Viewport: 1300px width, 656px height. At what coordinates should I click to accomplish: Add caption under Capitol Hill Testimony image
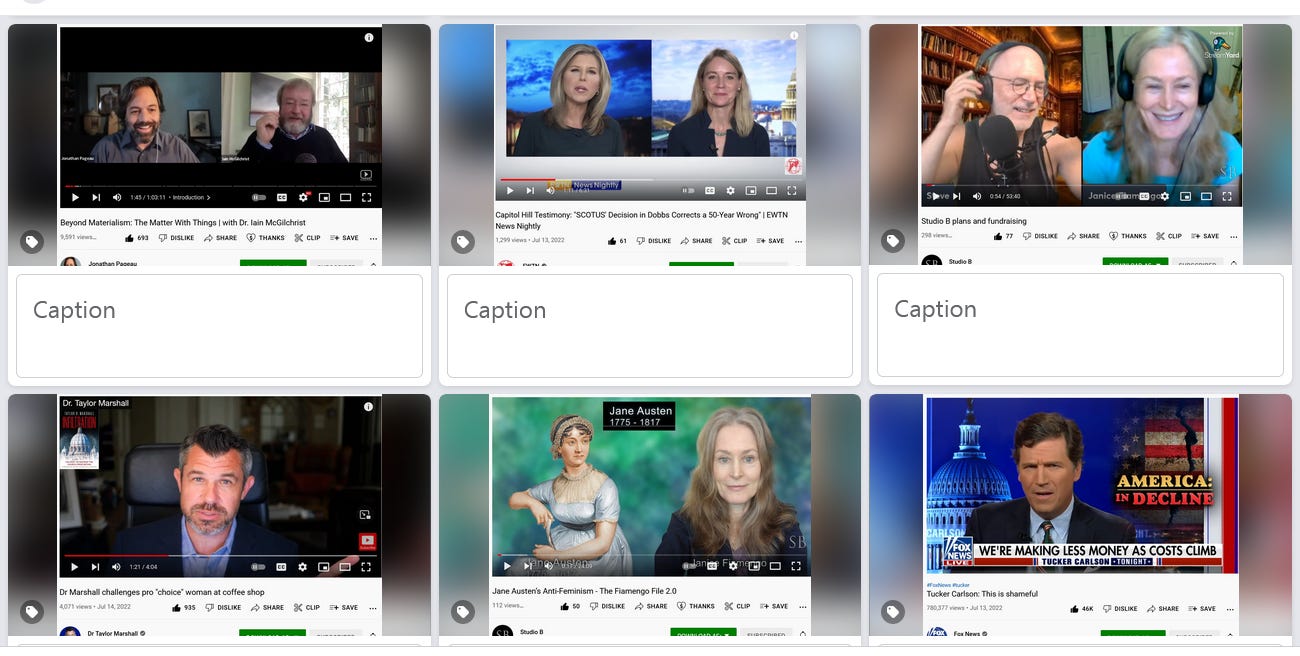[x=650, y=326]
